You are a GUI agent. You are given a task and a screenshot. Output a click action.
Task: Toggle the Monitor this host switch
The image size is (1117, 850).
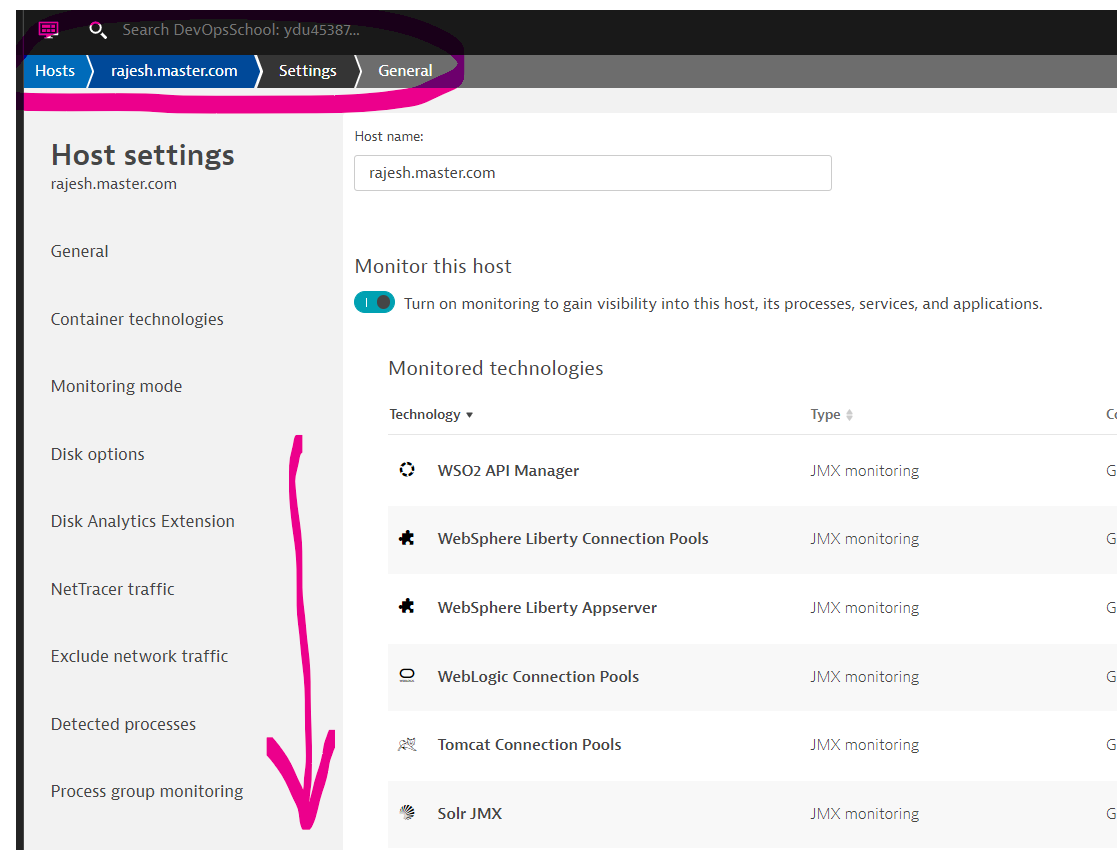coord(375,303)
